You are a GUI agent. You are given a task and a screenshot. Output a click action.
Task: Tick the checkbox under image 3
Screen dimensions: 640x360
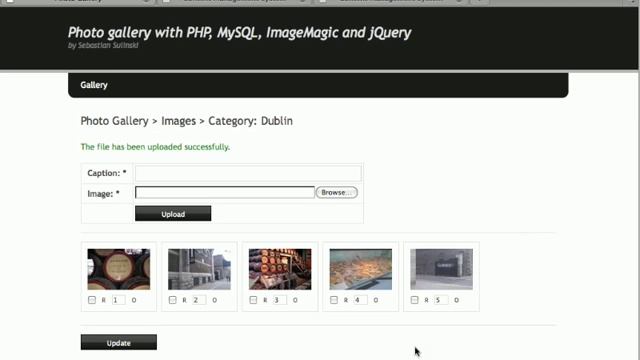(253, 300)
